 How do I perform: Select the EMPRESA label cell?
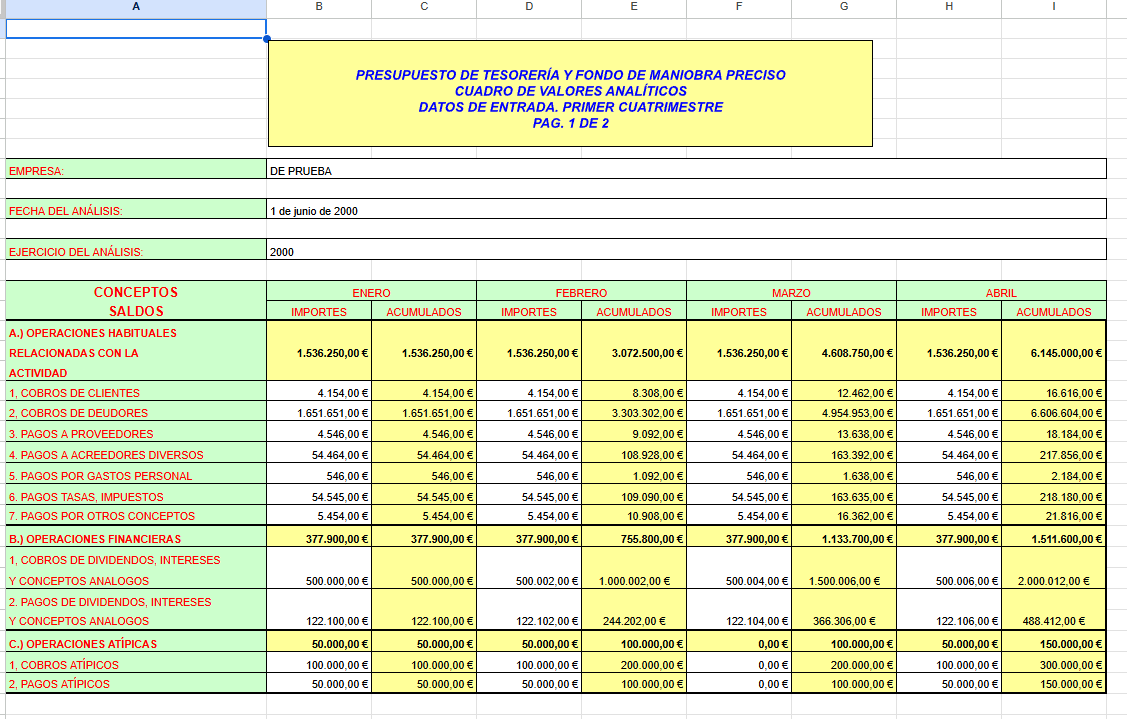tap(136, 171)
